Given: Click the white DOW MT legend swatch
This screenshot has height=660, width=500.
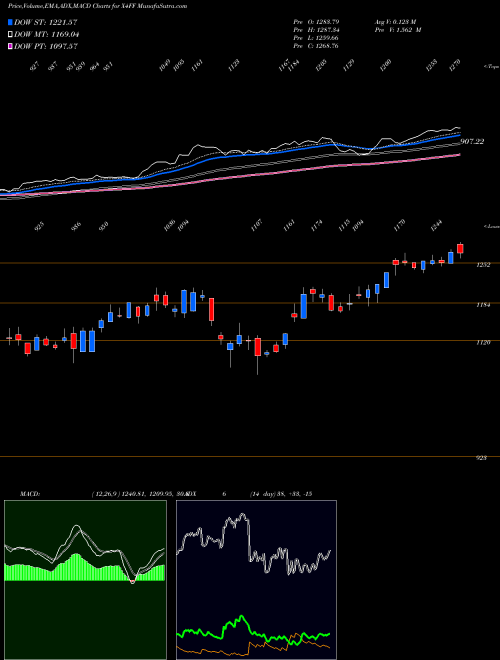Looking at the screenshot, I should click(x=10, y=34).
